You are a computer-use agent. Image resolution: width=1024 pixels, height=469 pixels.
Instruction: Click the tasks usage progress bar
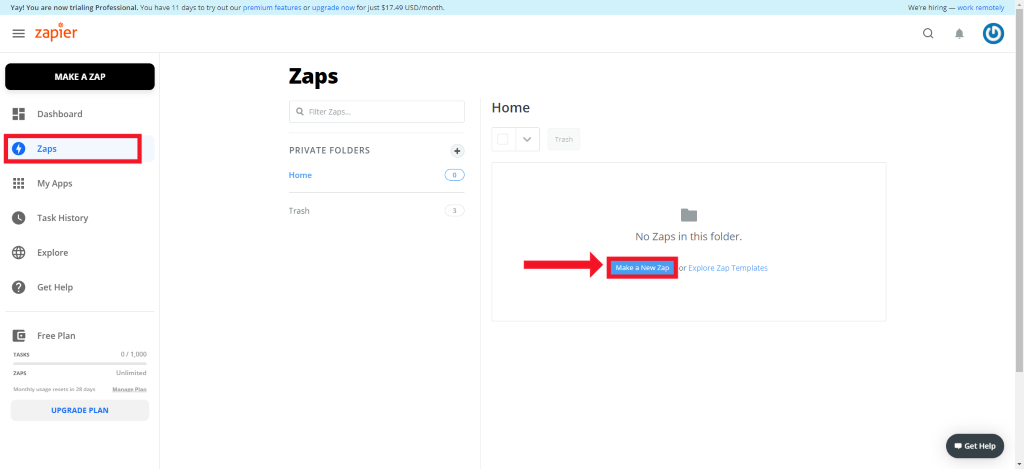coord(80,363)
